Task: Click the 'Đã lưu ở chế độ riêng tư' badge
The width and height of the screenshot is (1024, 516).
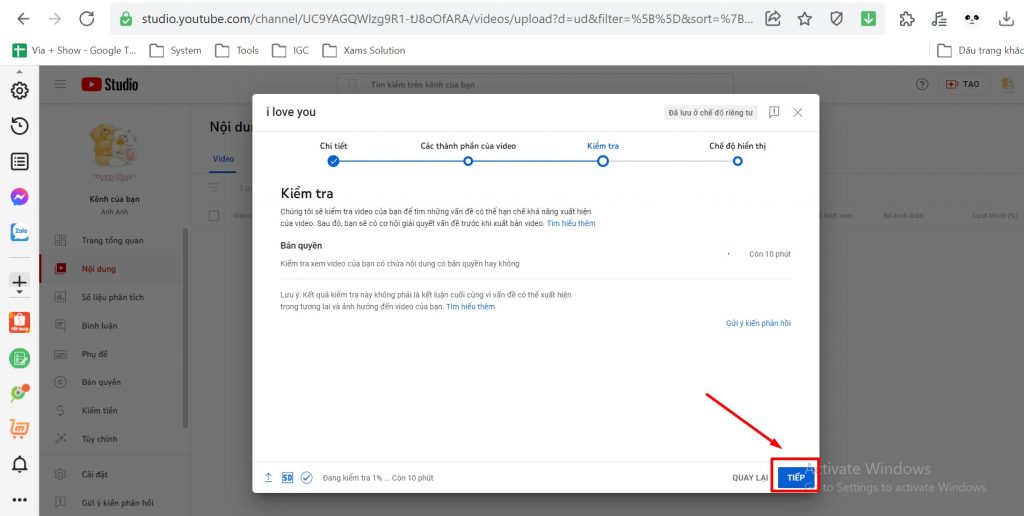Action: (x=710, y=112)
